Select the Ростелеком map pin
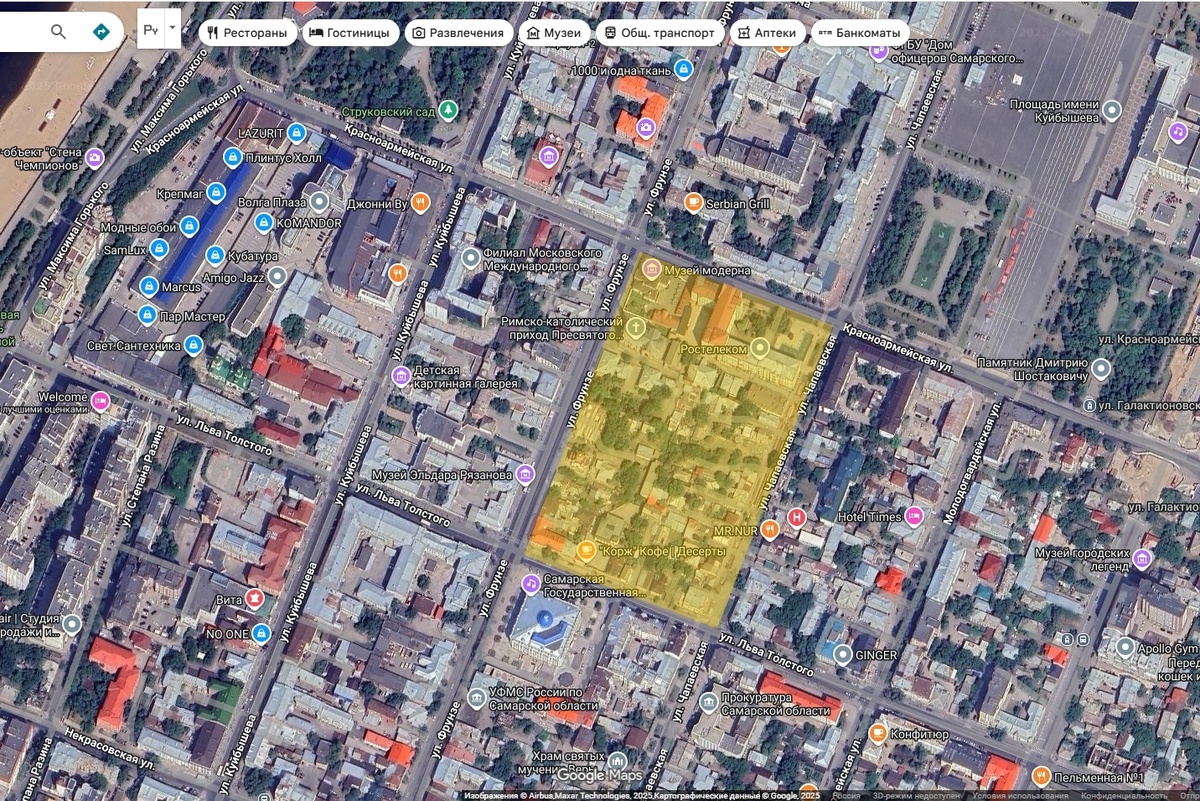 760,349
